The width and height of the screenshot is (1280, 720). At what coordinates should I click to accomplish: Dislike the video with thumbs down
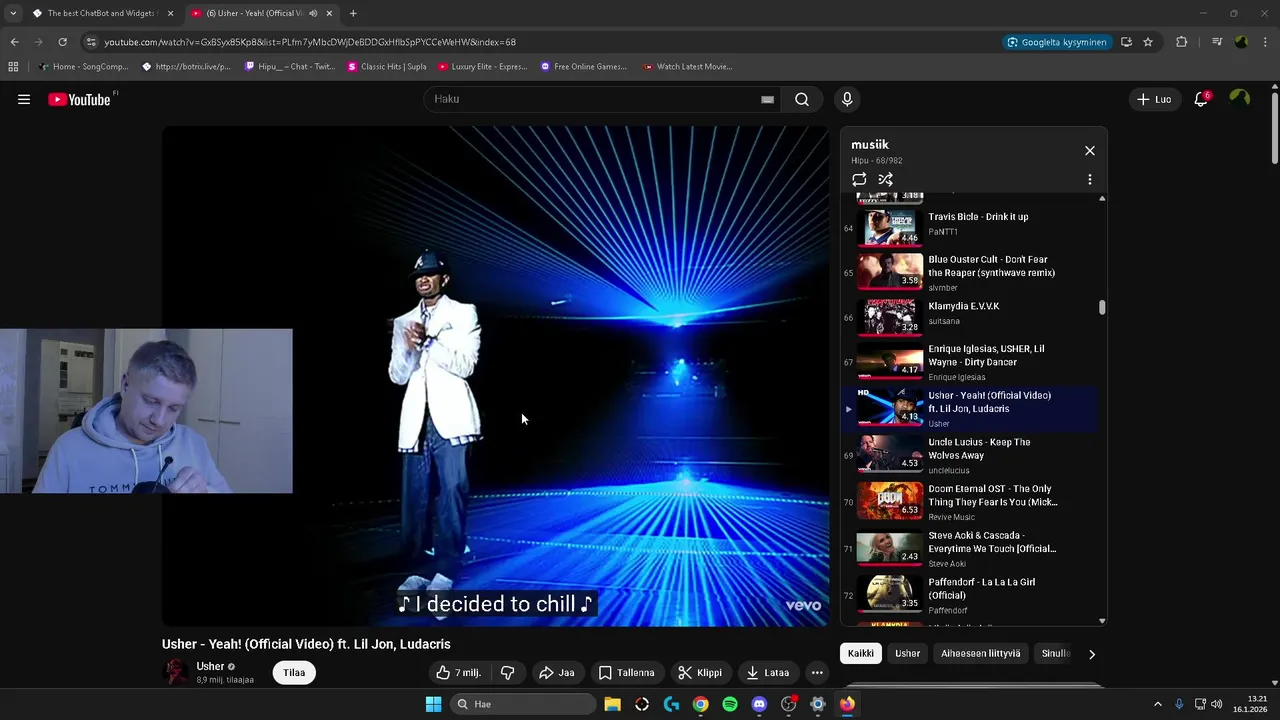(507, 673)
